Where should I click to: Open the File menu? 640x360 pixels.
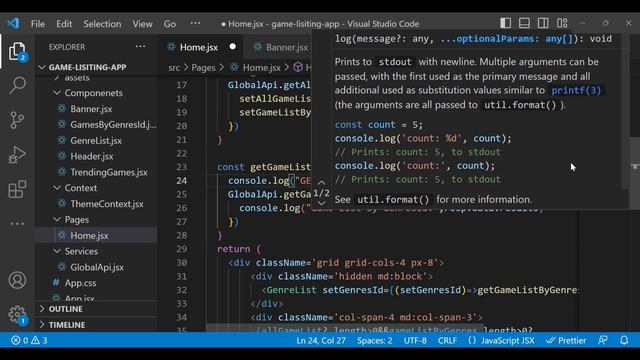pyautogui.click(x=38, y=24)
